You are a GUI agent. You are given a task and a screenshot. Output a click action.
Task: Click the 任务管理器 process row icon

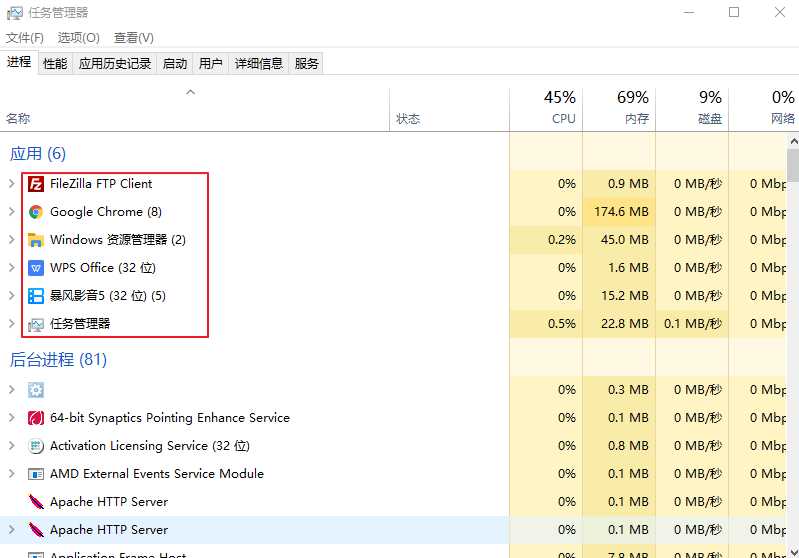point(36,325)
